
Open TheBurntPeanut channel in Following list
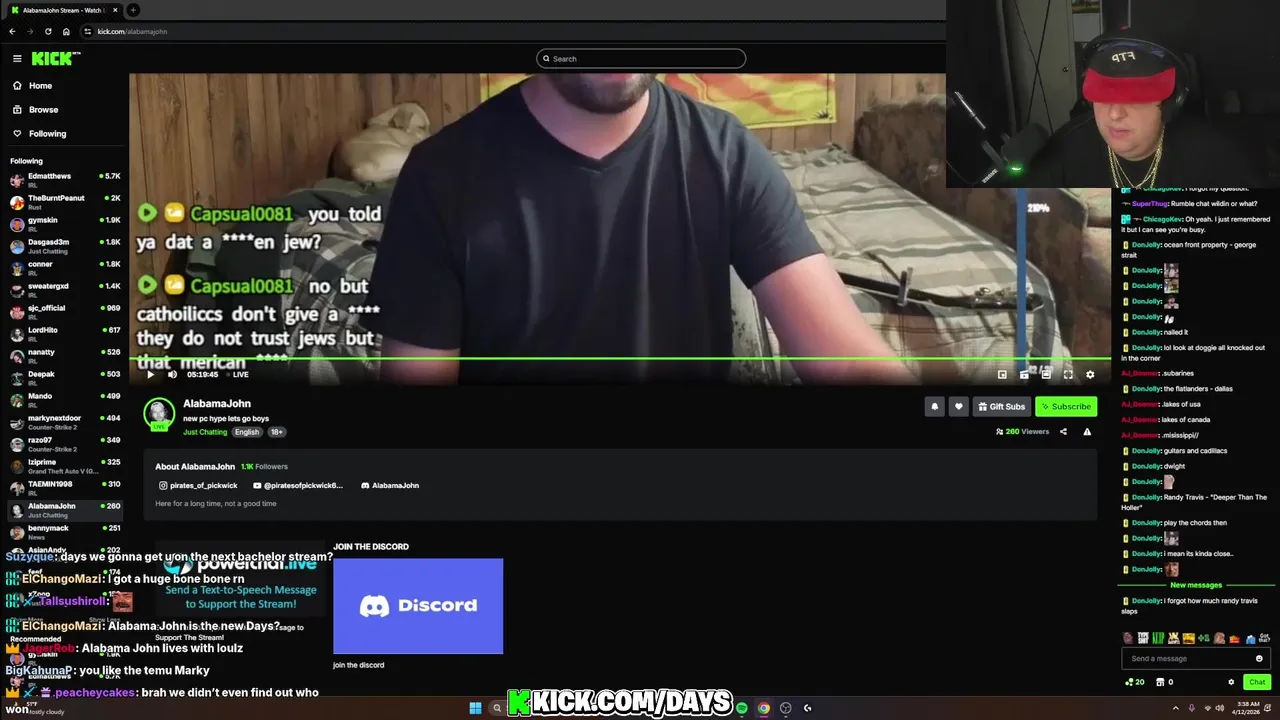coord(64,202)
